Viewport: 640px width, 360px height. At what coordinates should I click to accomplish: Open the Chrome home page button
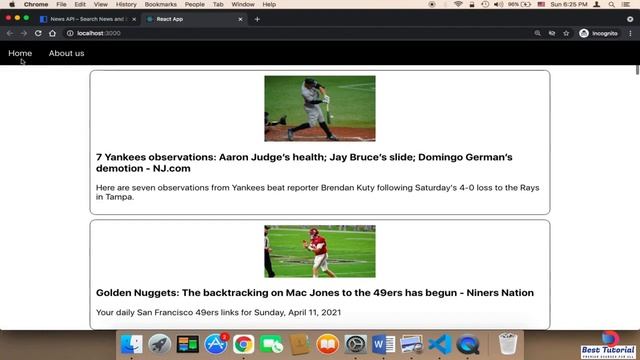tap(52, 33)
